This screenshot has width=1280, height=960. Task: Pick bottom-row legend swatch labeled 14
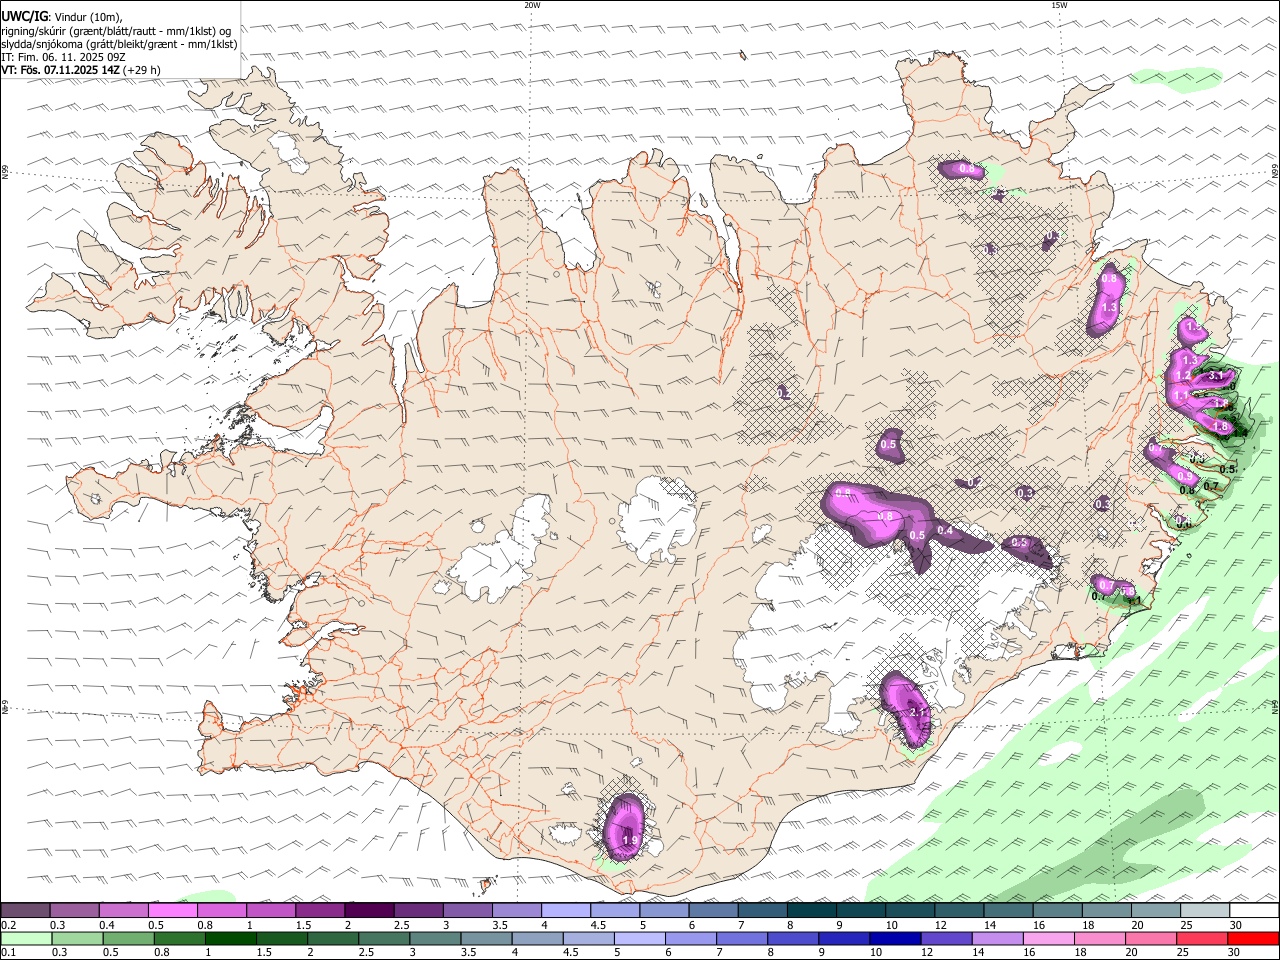pos(996,939)
